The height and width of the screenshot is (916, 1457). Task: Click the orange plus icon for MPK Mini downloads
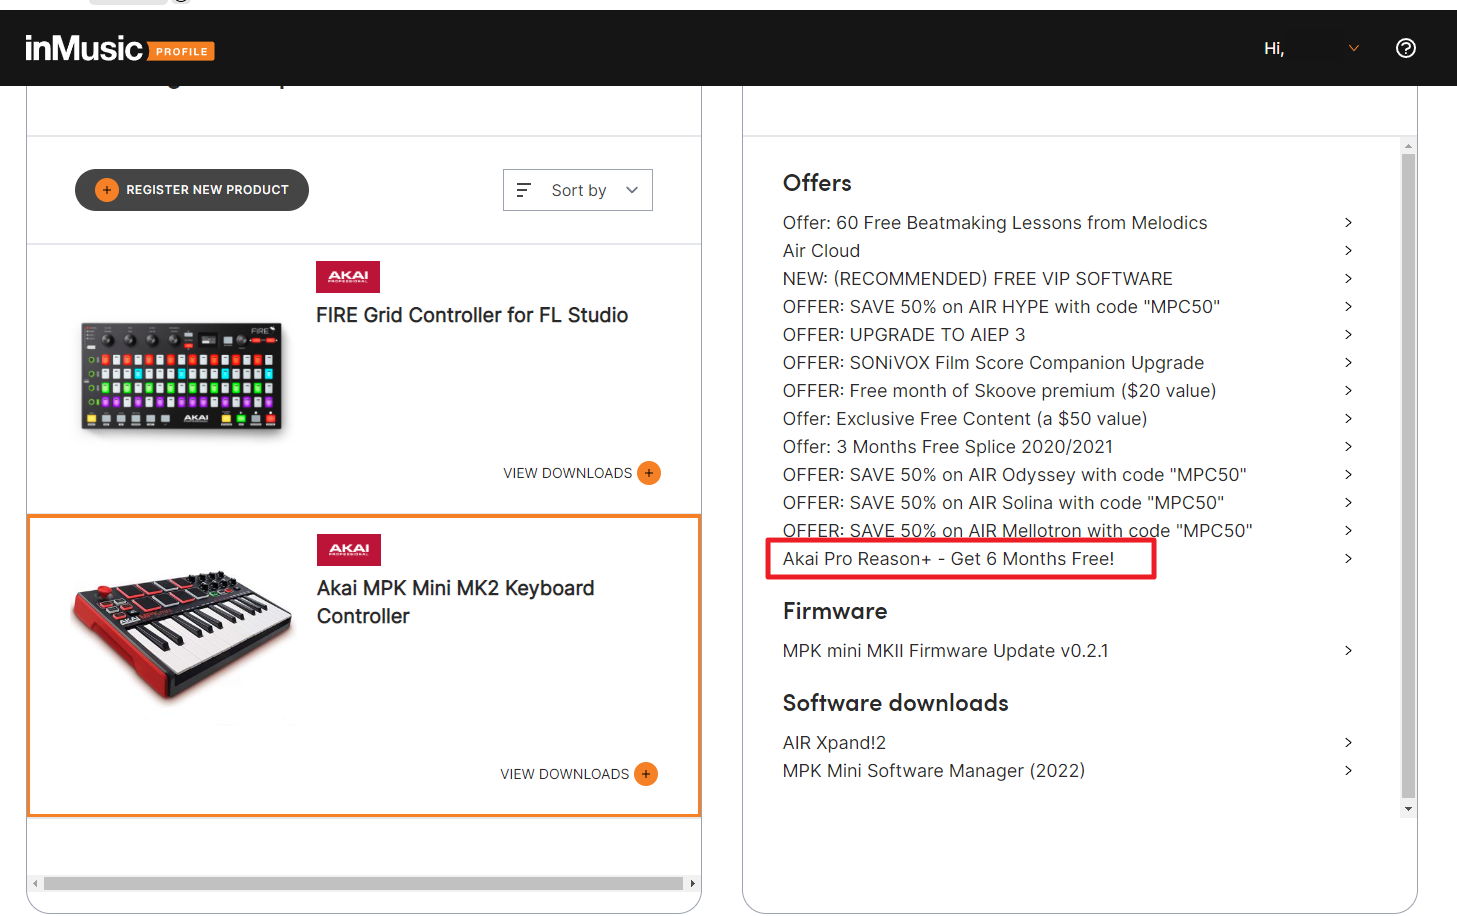pos(646,774)
